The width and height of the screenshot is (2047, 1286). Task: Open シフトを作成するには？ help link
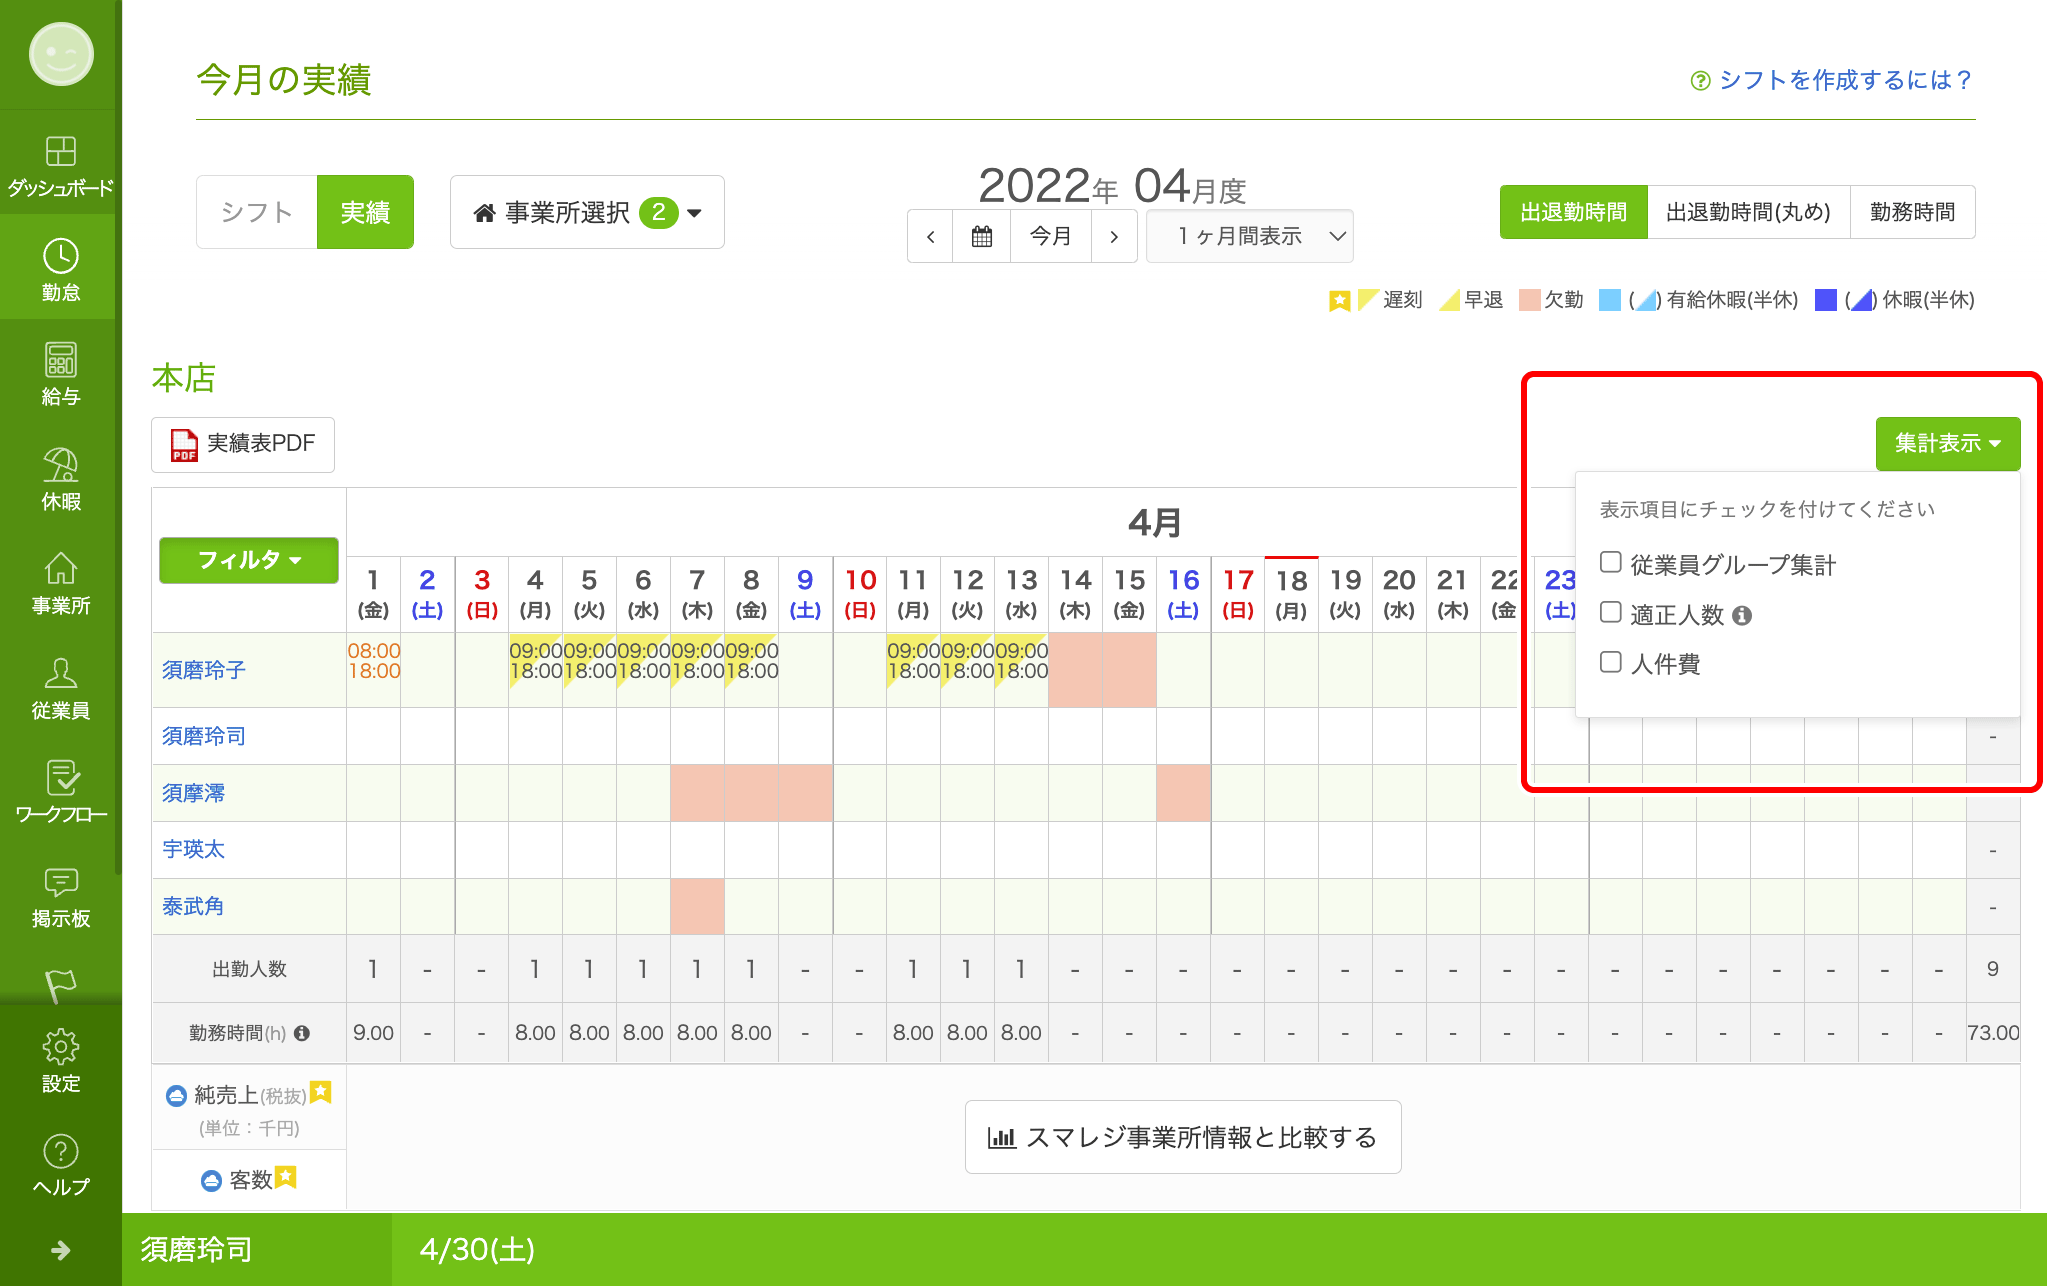[1845, 80]
